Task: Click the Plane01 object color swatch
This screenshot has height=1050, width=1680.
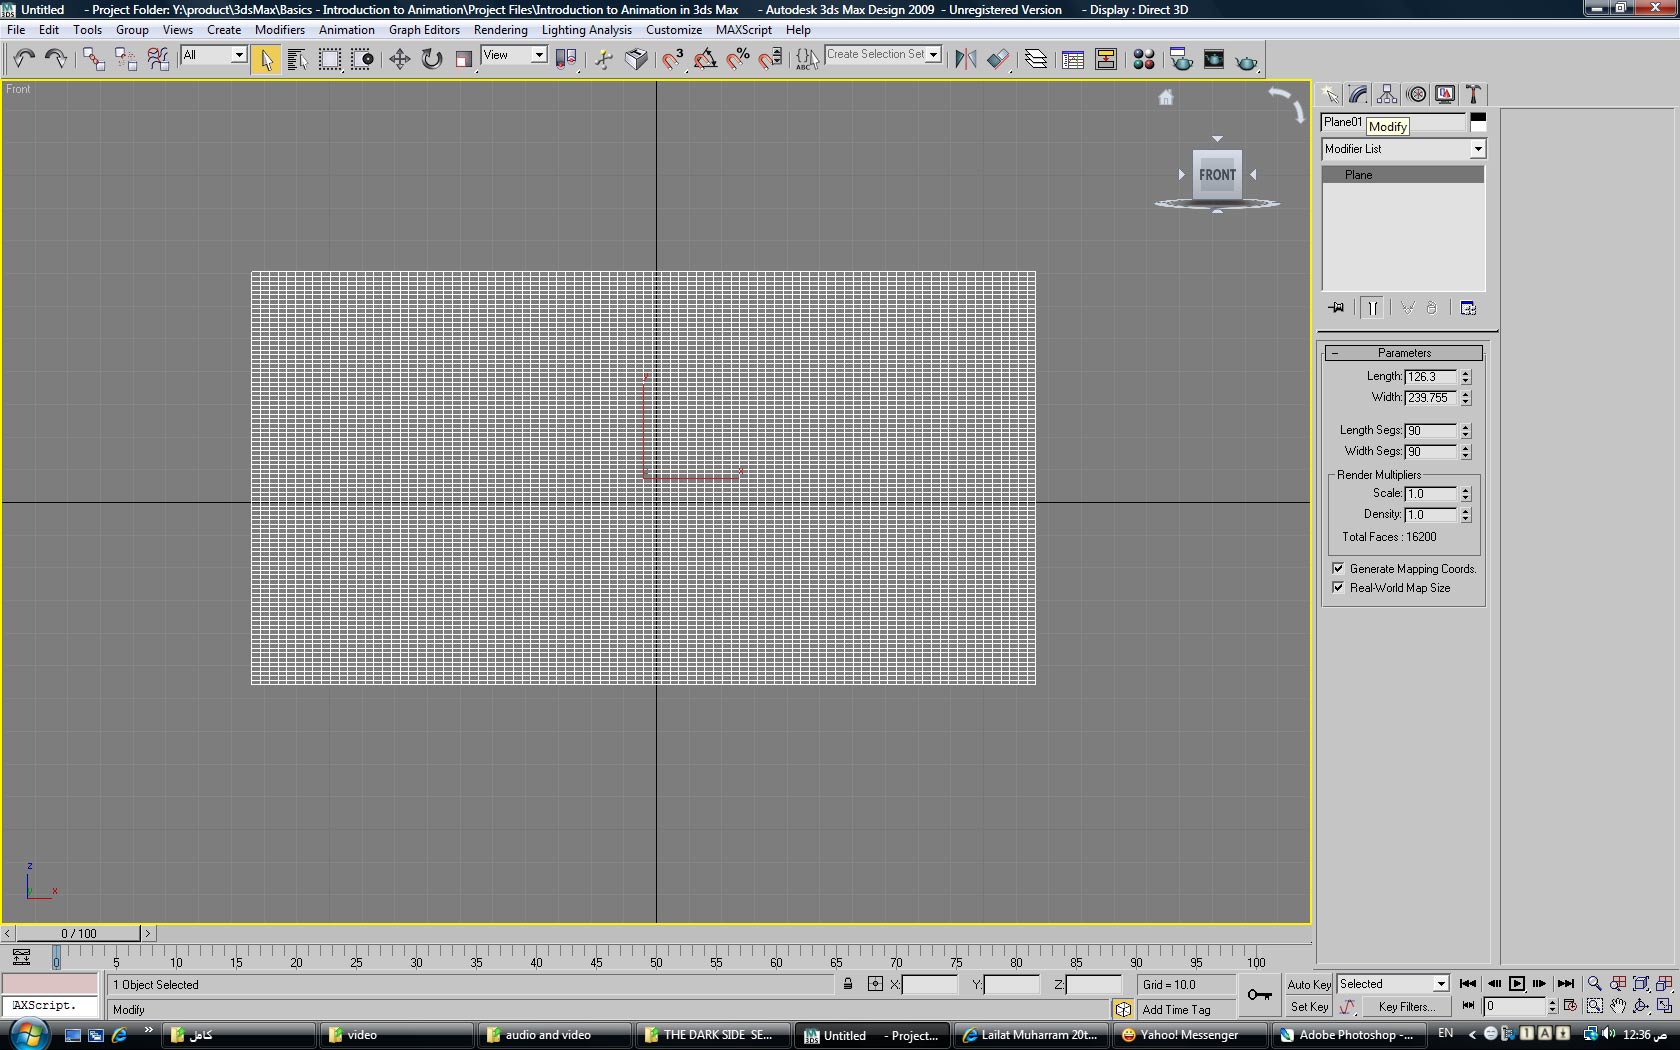Action: (1478, 122)
